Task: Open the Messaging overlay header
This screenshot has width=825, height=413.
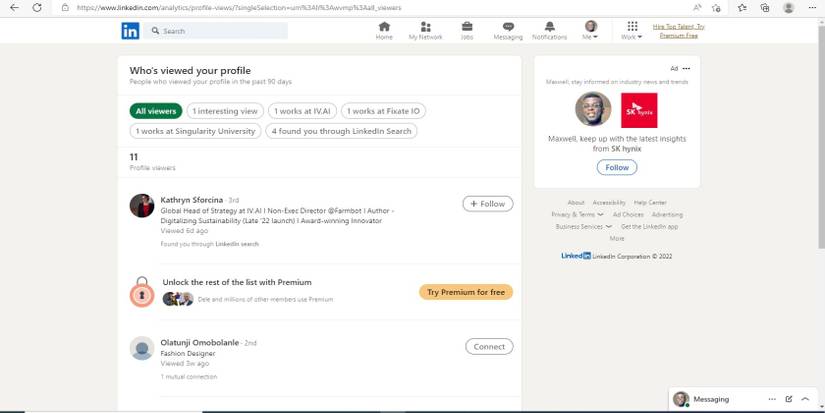Action: point(711,399)
